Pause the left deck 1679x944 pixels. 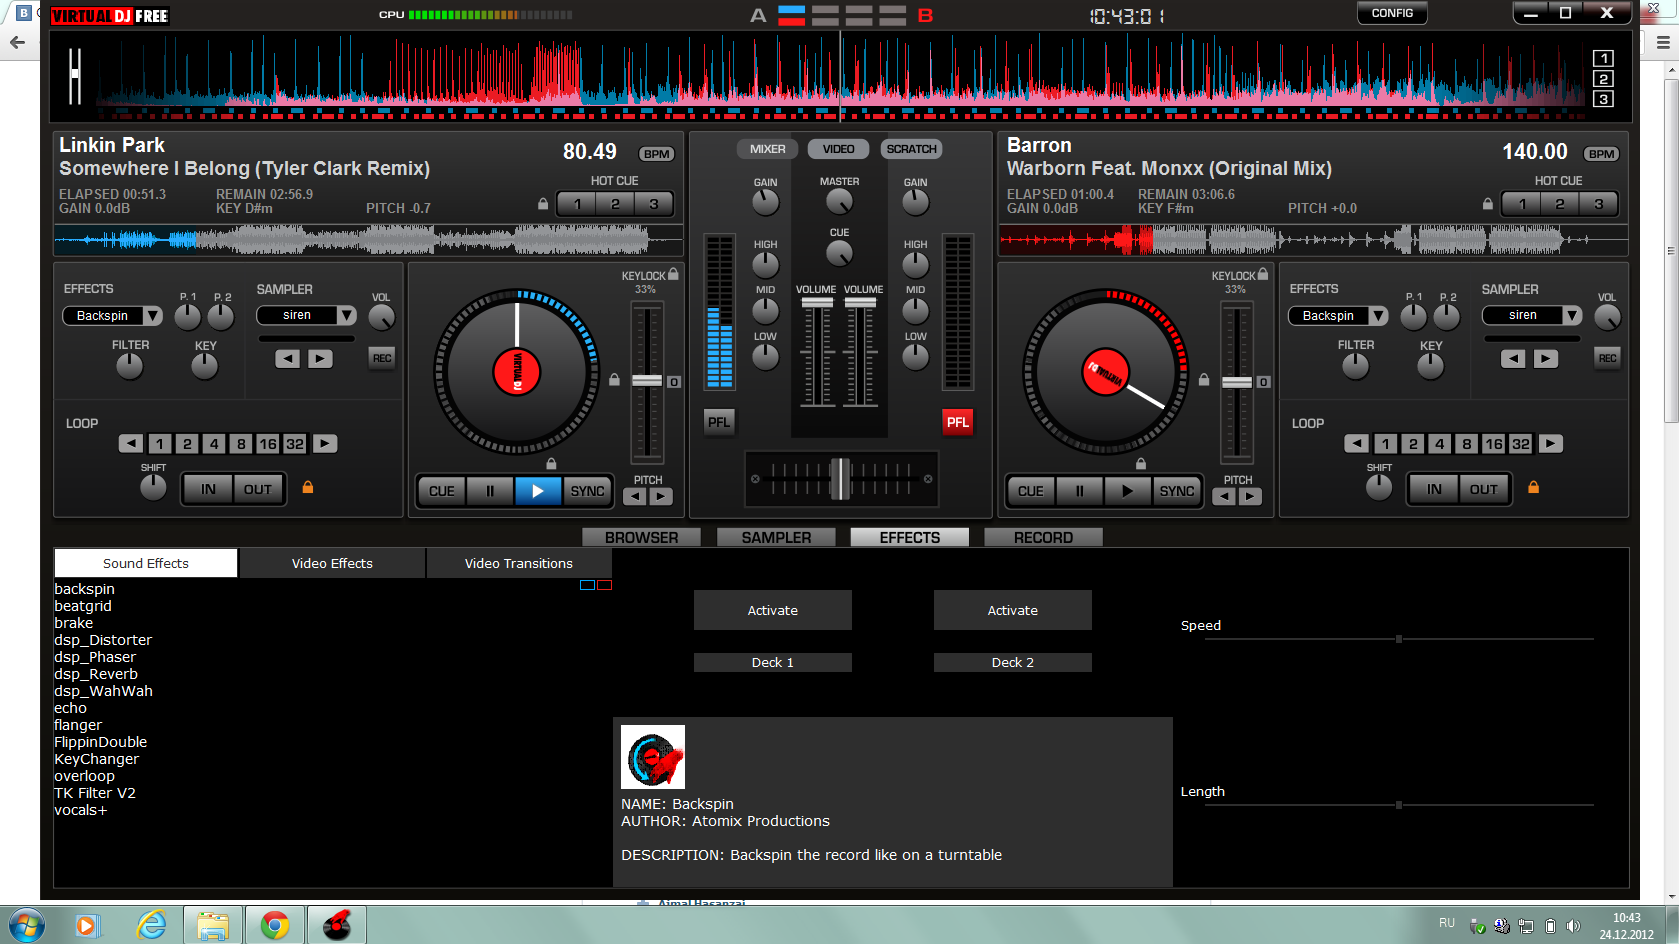490,491
